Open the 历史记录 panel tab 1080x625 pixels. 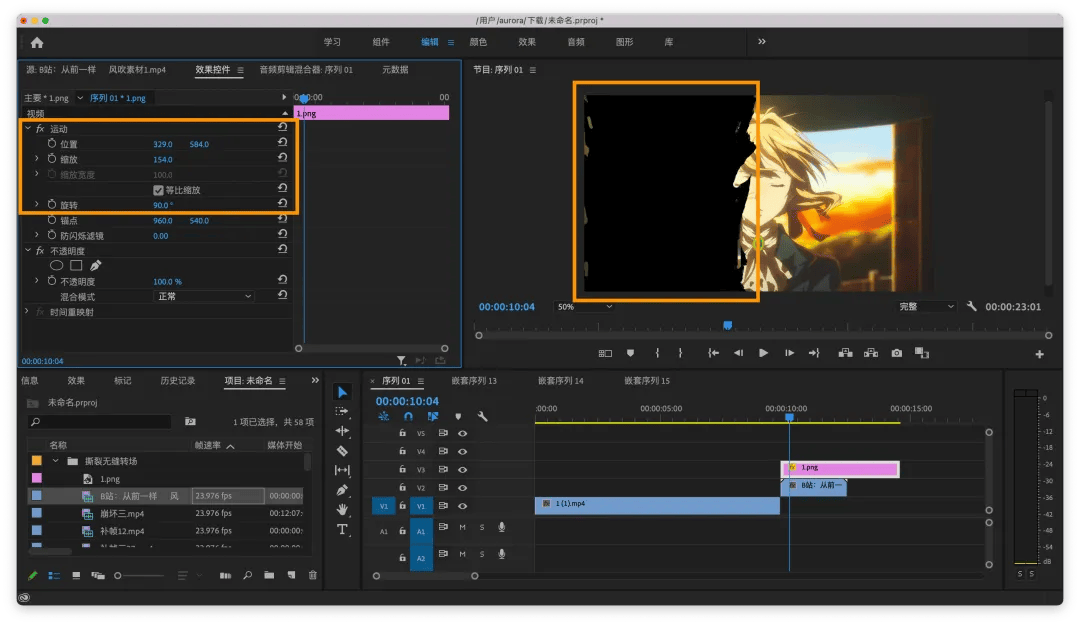click(x=178, y=380)
